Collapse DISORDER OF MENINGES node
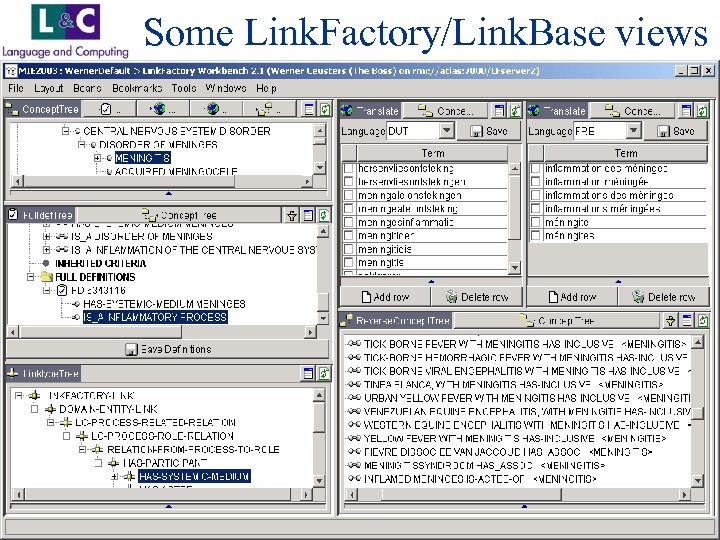Screen dimensions: 720x540 click(x=82, y=145)
